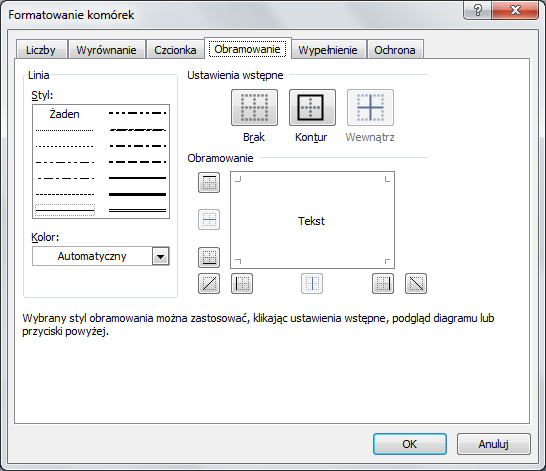Toggle the right border button
The height and width of the screenshot is (471, 546).
[x=383, y=283]
